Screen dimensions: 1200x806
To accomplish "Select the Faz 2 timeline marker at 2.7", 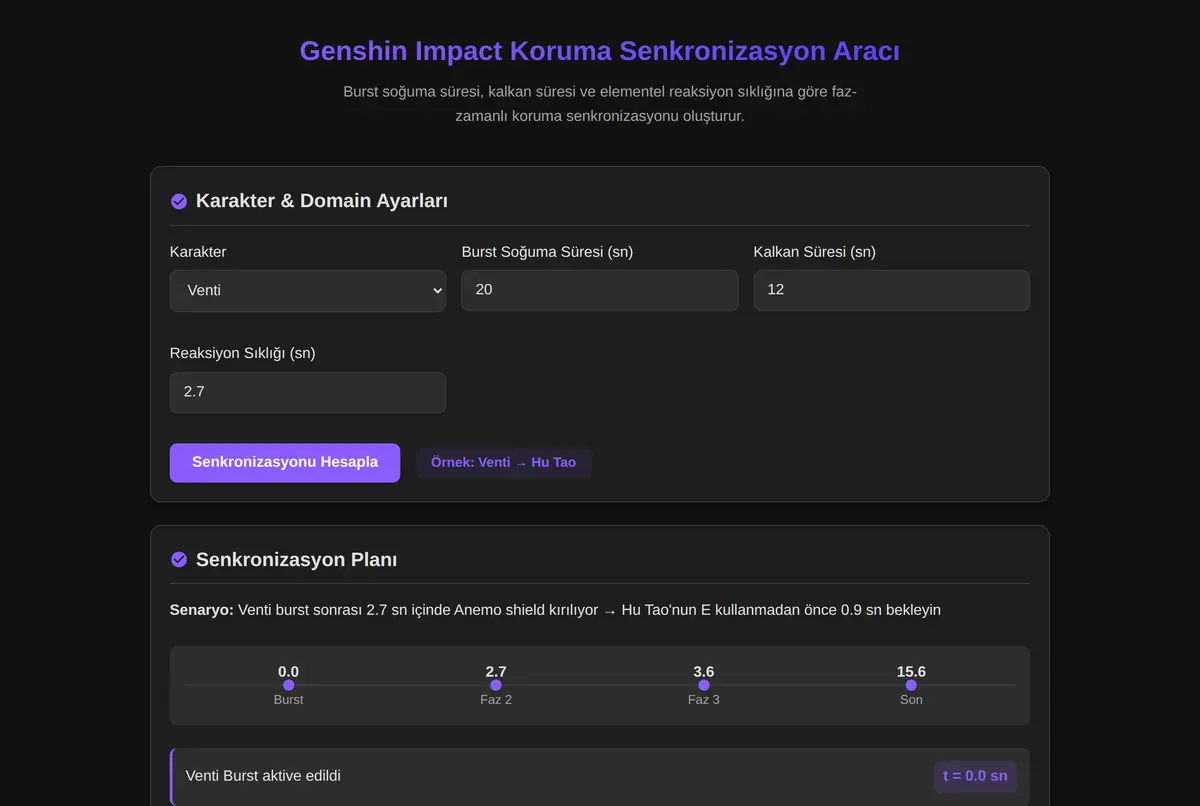I will coord(496,685).
